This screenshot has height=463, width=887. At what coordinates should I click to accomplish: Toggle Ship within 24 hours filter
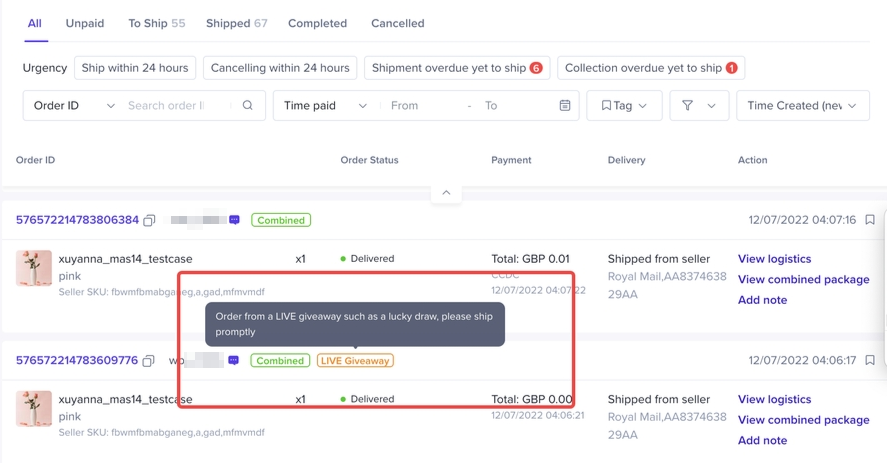(x=135, y=68)
